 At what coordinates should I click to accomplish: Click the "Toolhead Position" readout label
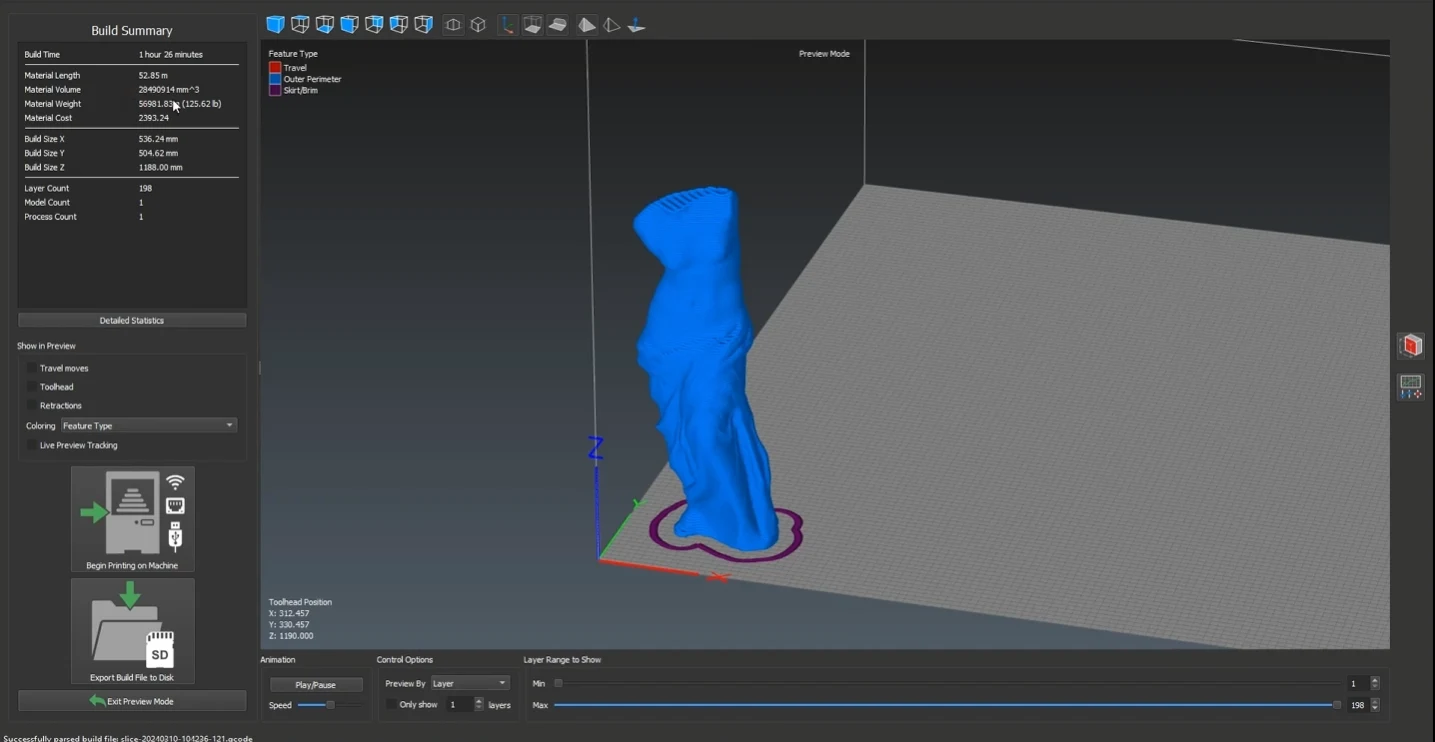(x=300, y=602)
